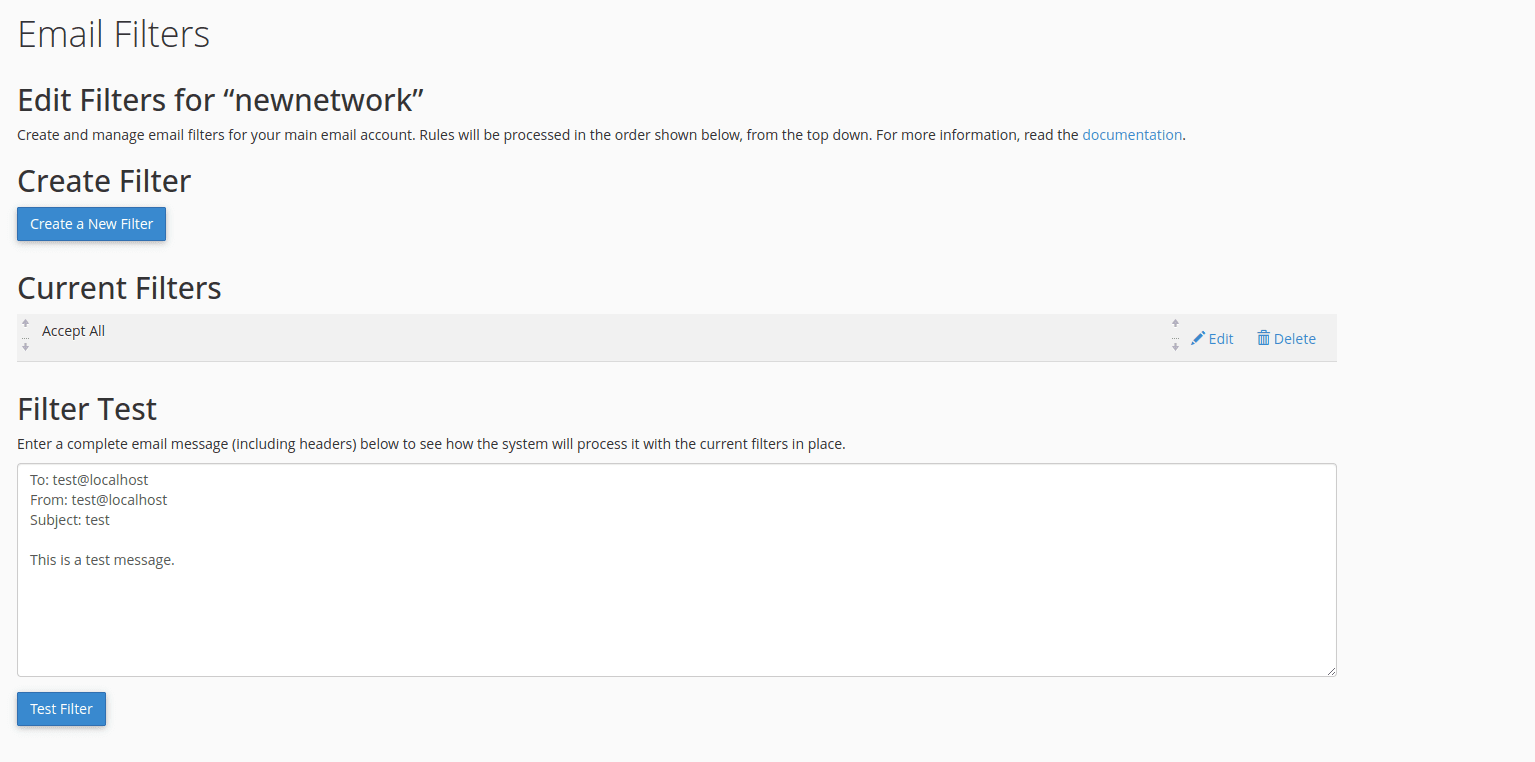Click the down arrow left of the Edit link

1175,347
